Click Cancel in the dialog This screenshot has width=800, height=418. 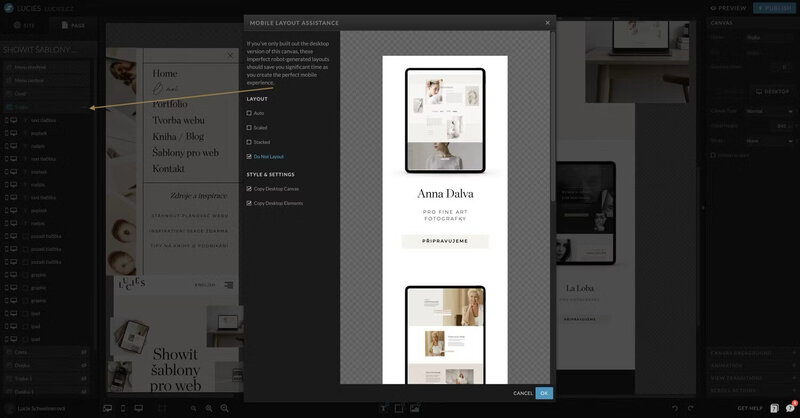[x=523, y=393]
